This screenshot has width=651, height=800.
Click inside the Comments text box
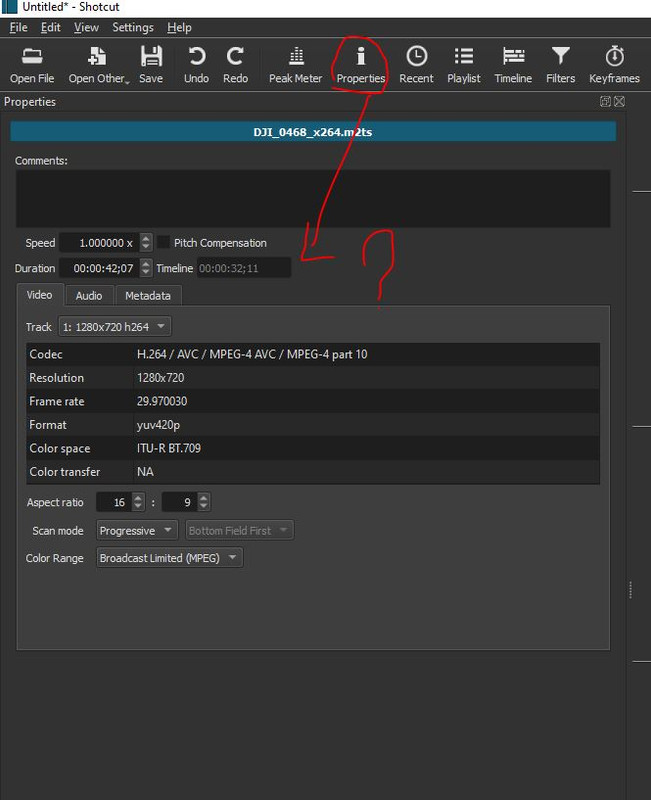point(313,198)
